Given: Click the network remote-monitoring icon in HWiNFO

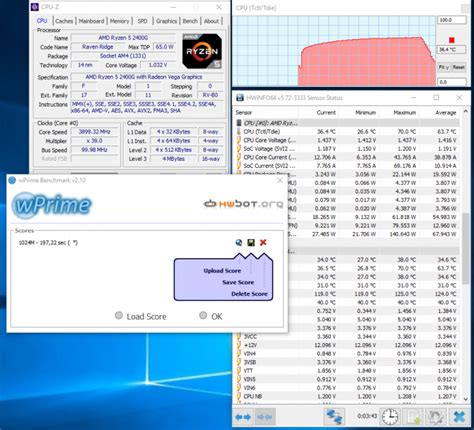Looking at the screenshot, I should click(x=334, y=416).
